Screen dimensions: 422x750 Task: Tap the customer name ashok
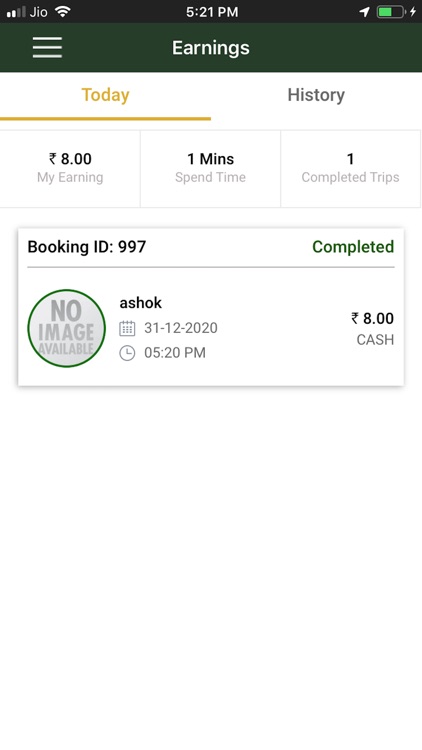click(x=141, y=303)
